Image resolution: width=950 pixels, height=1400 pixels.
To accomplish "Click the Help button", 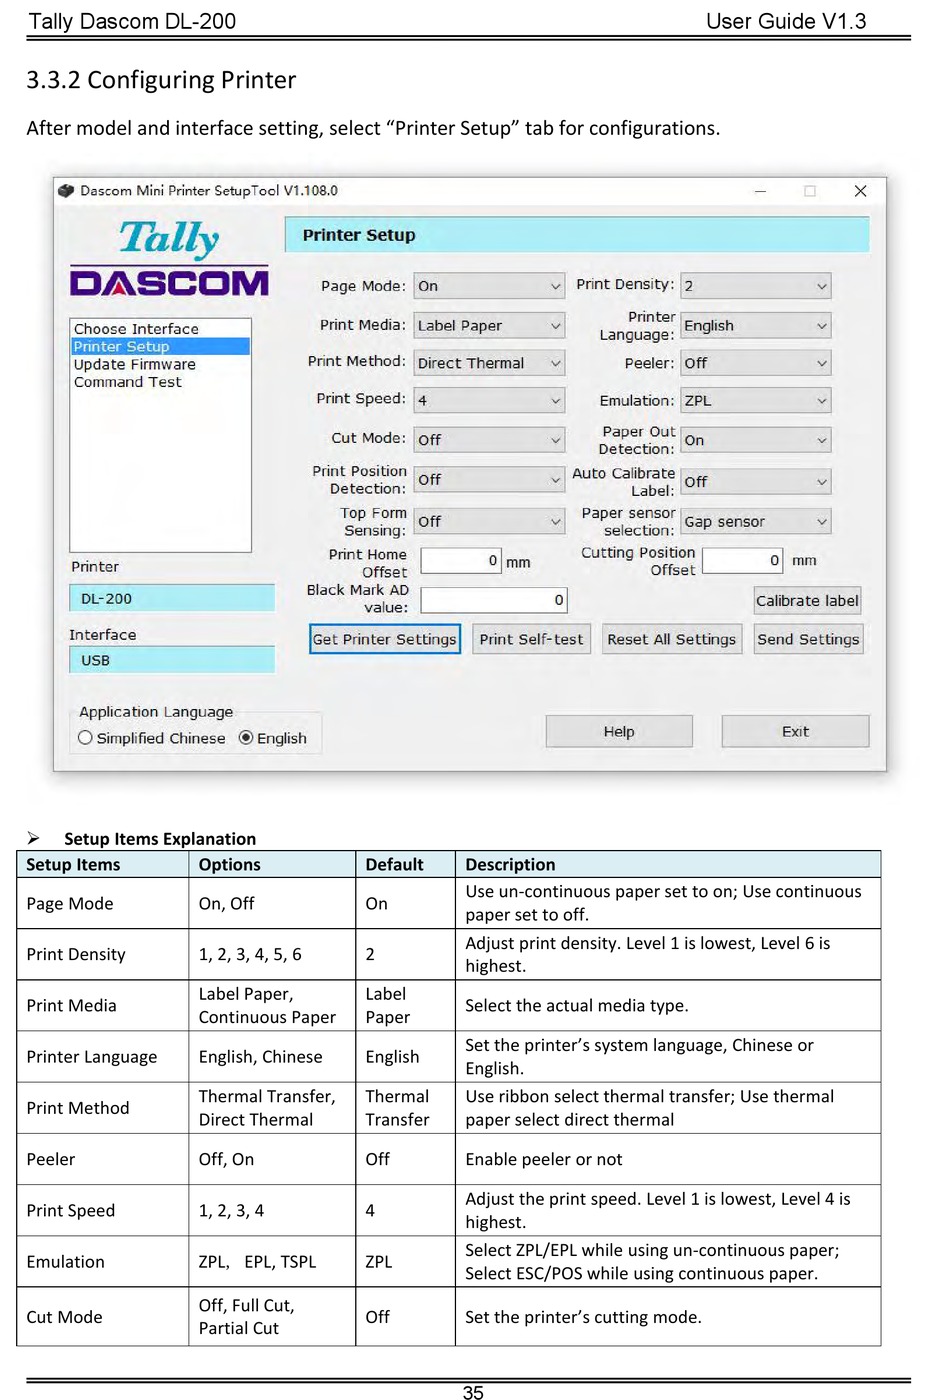I will pos(619,731).
